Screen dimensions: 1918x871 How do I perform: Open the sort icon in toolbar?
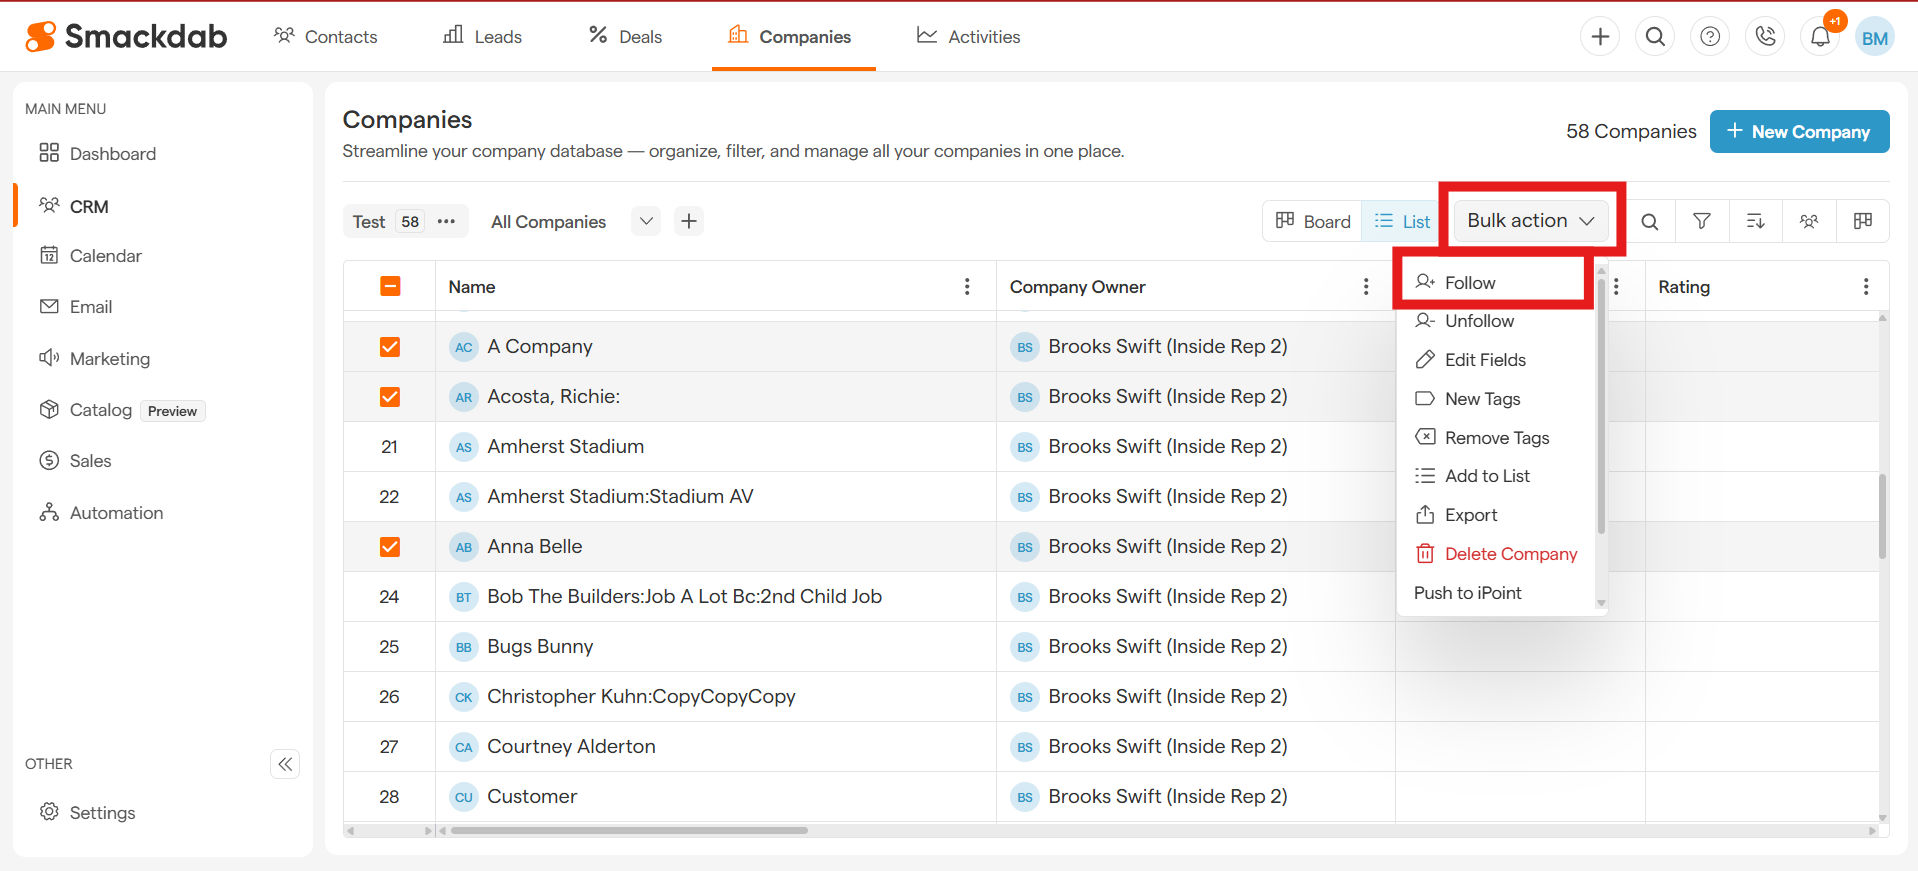click(1755, 221)
